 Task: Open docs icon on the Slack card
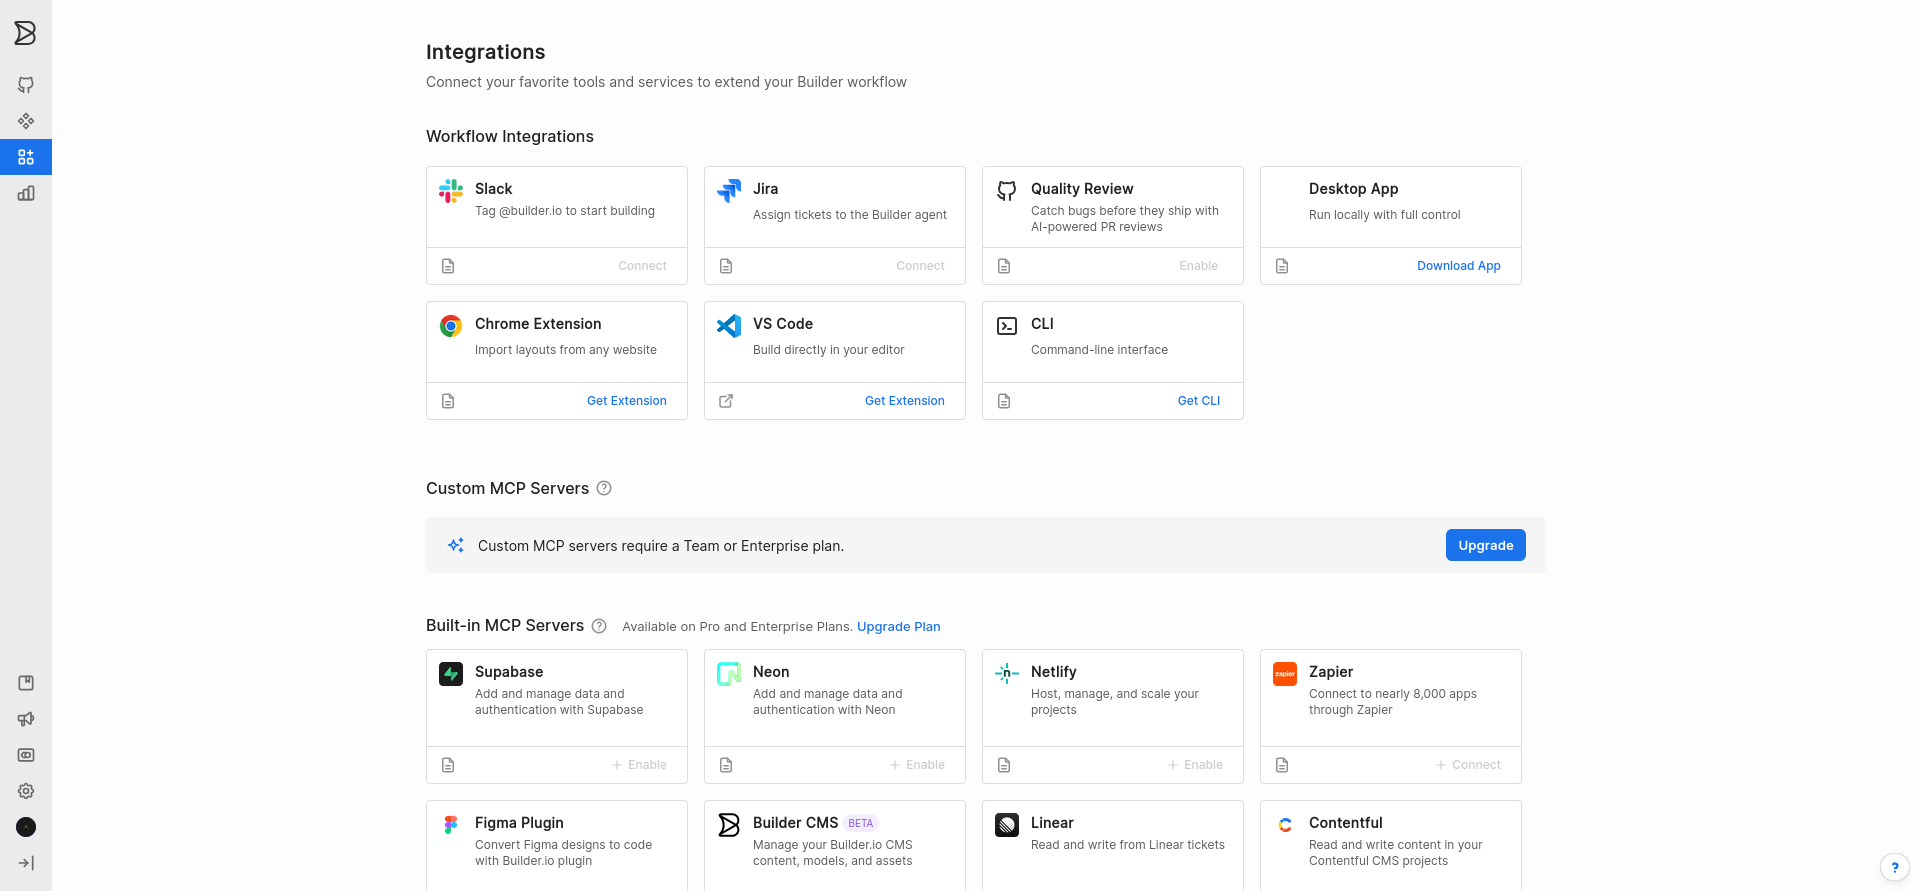pos(448,266)
